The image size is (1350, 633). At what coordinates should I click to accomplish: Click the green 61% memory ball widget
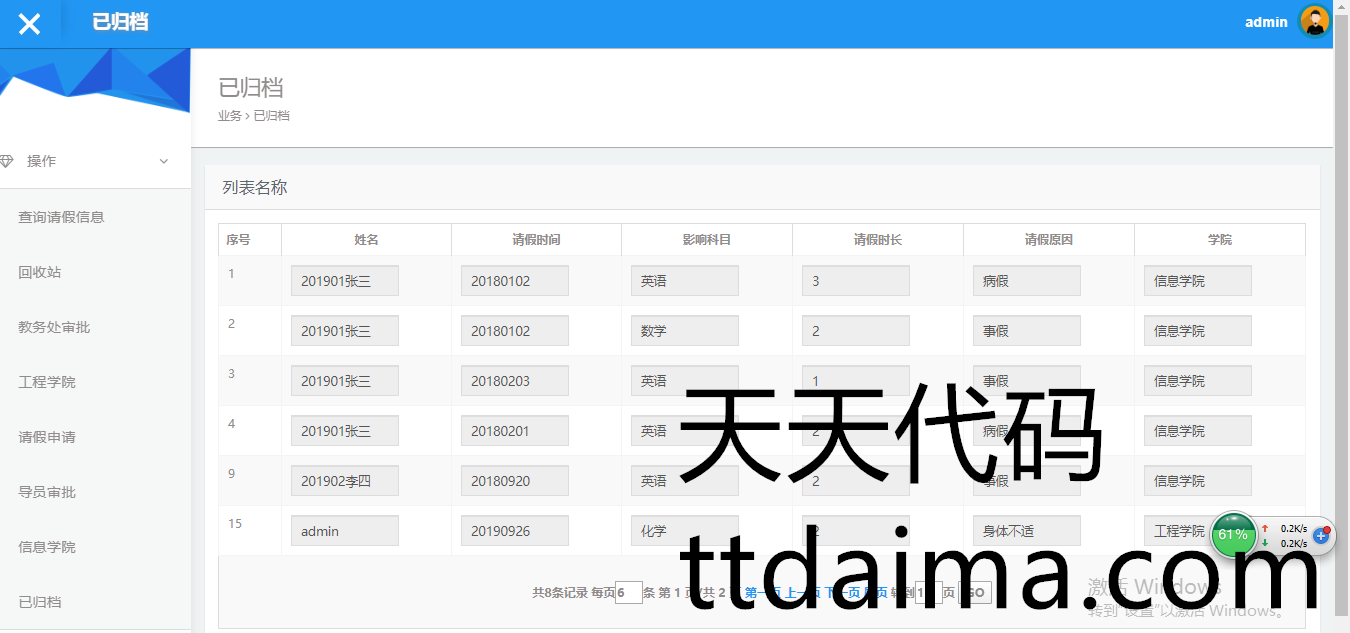pyautogui.click(x=1233, y=535)
